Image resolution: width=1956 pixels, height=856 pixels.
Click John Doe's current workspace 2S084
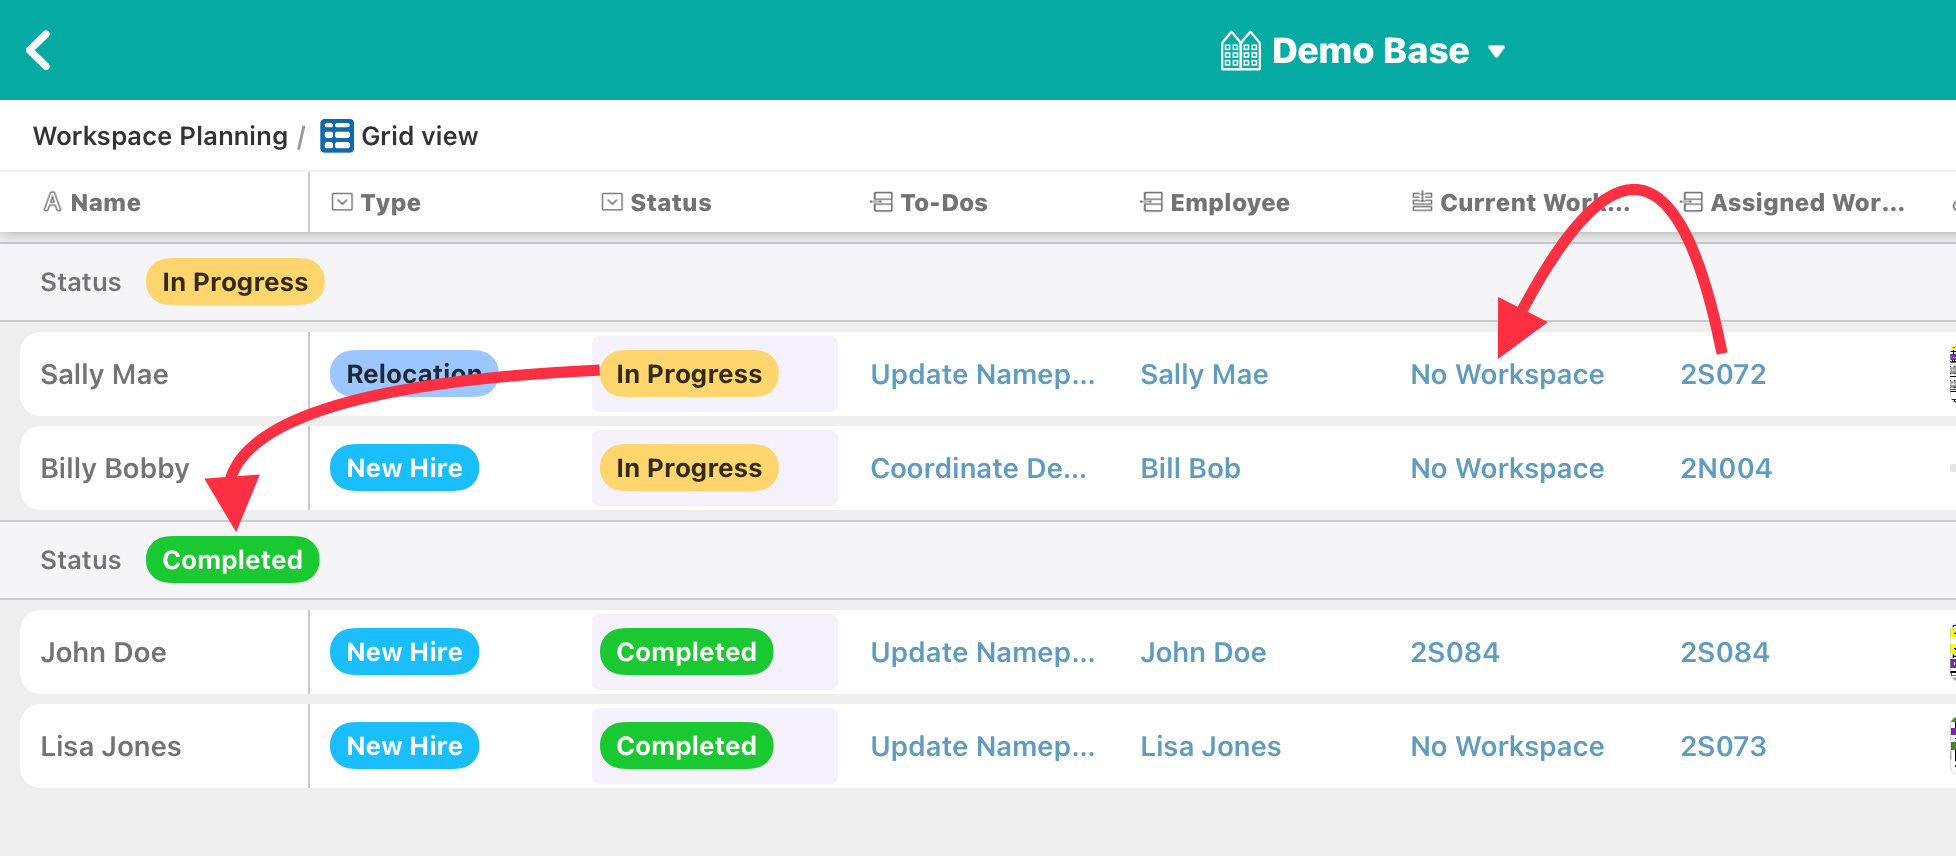pos(1455,652)
